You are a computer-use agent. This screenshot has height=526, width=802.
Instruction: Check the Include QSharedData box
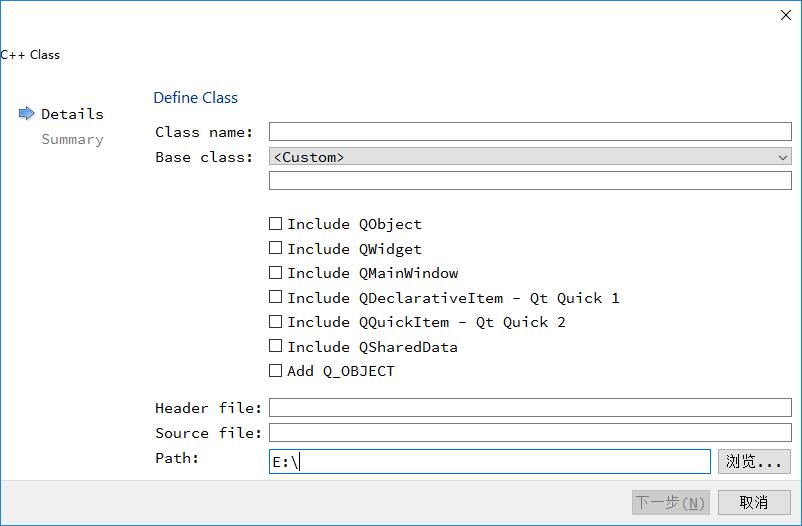276,347
